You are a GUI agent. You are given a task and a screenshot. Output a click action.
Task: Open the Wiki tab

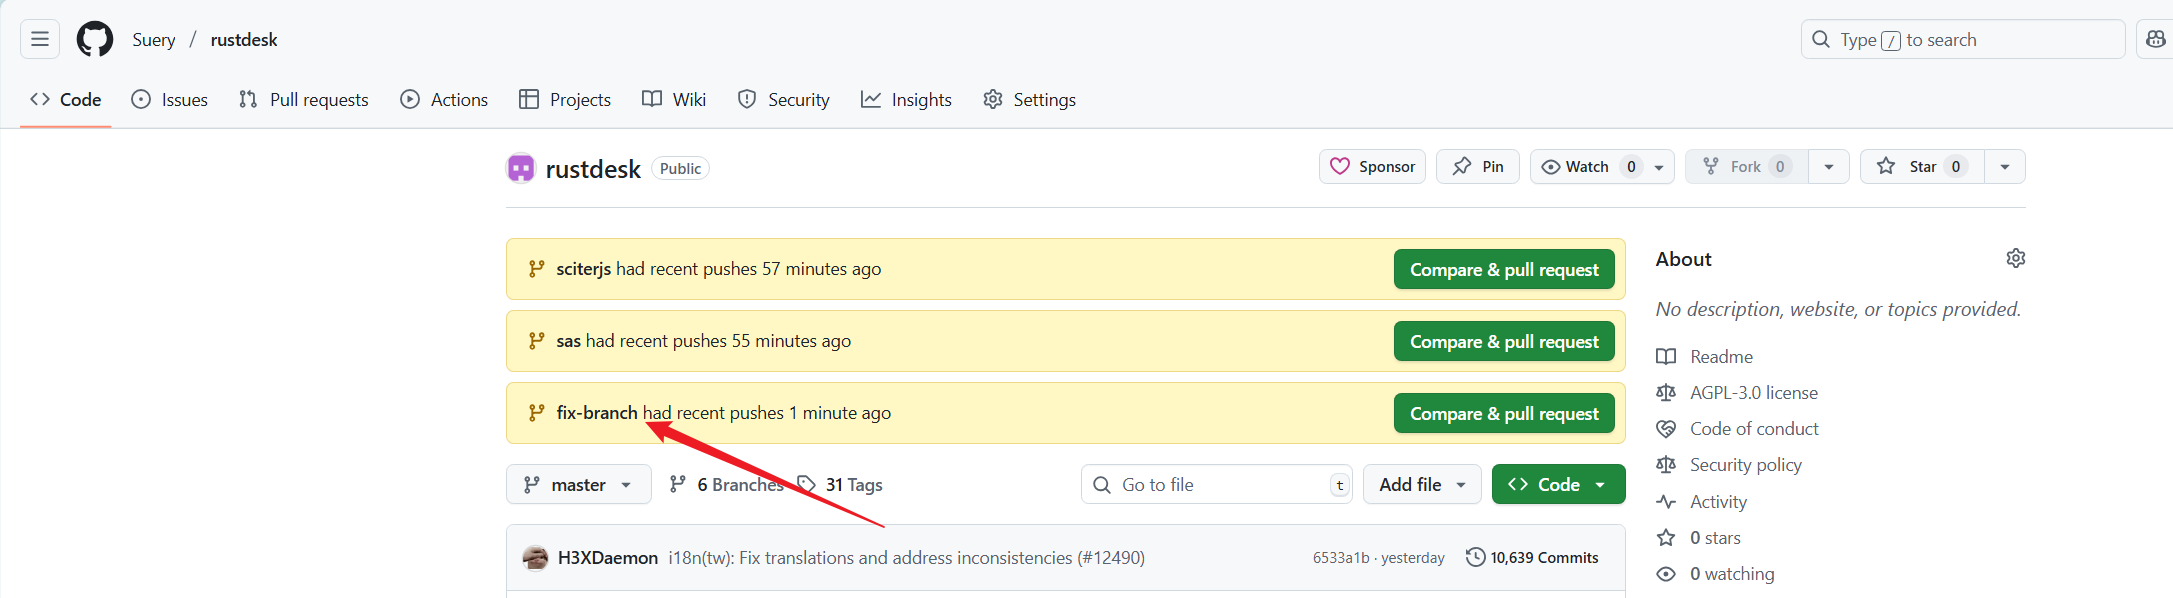(x=674, y=99)
